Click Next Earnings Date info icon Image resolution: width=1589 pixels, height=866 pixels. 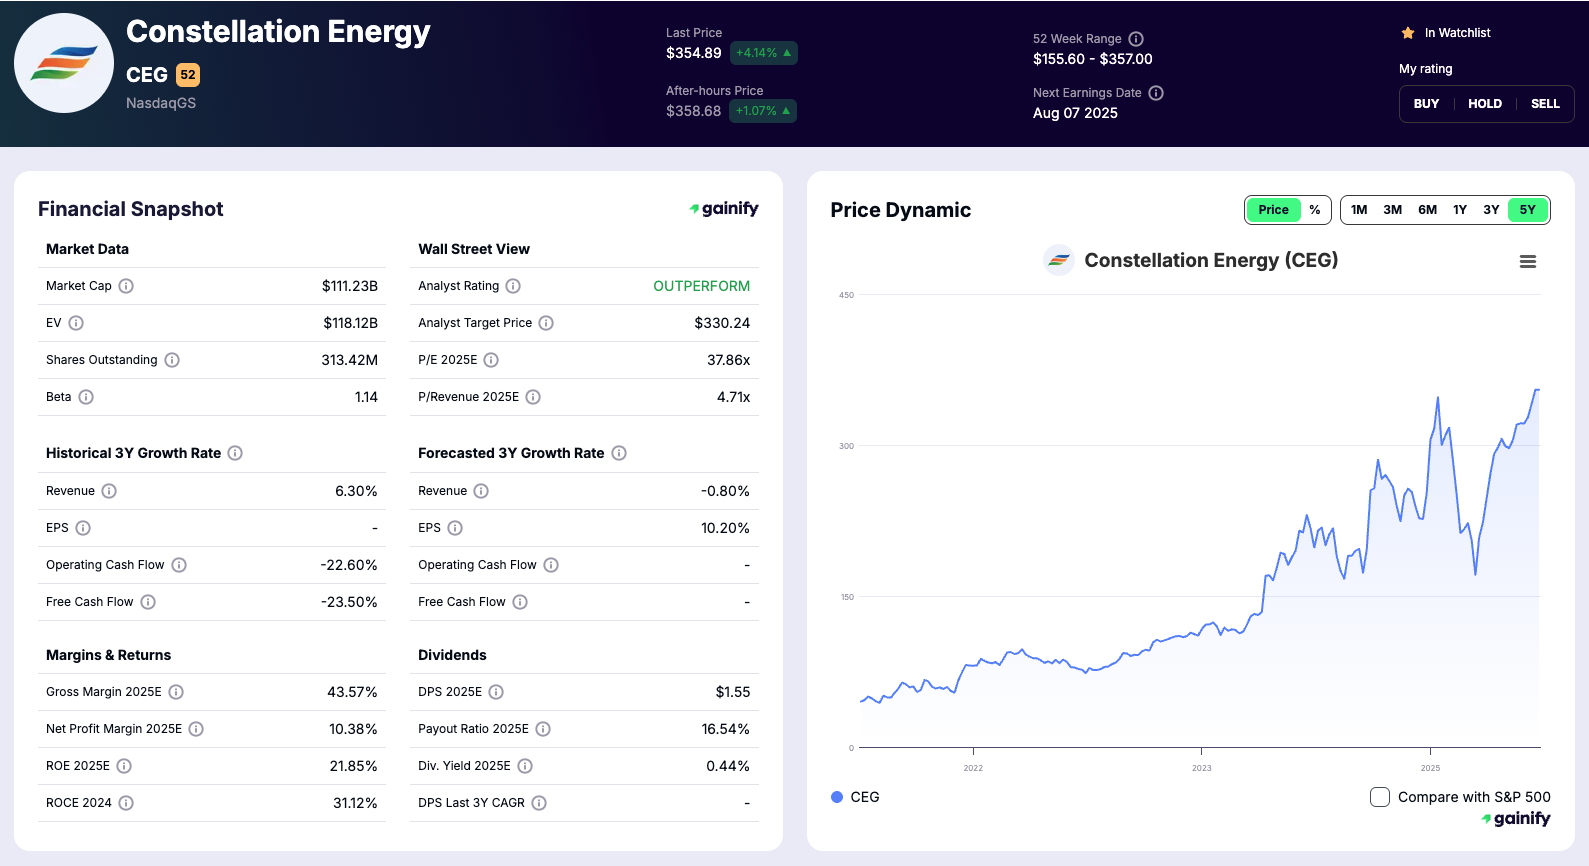(x=1156, y=93)
